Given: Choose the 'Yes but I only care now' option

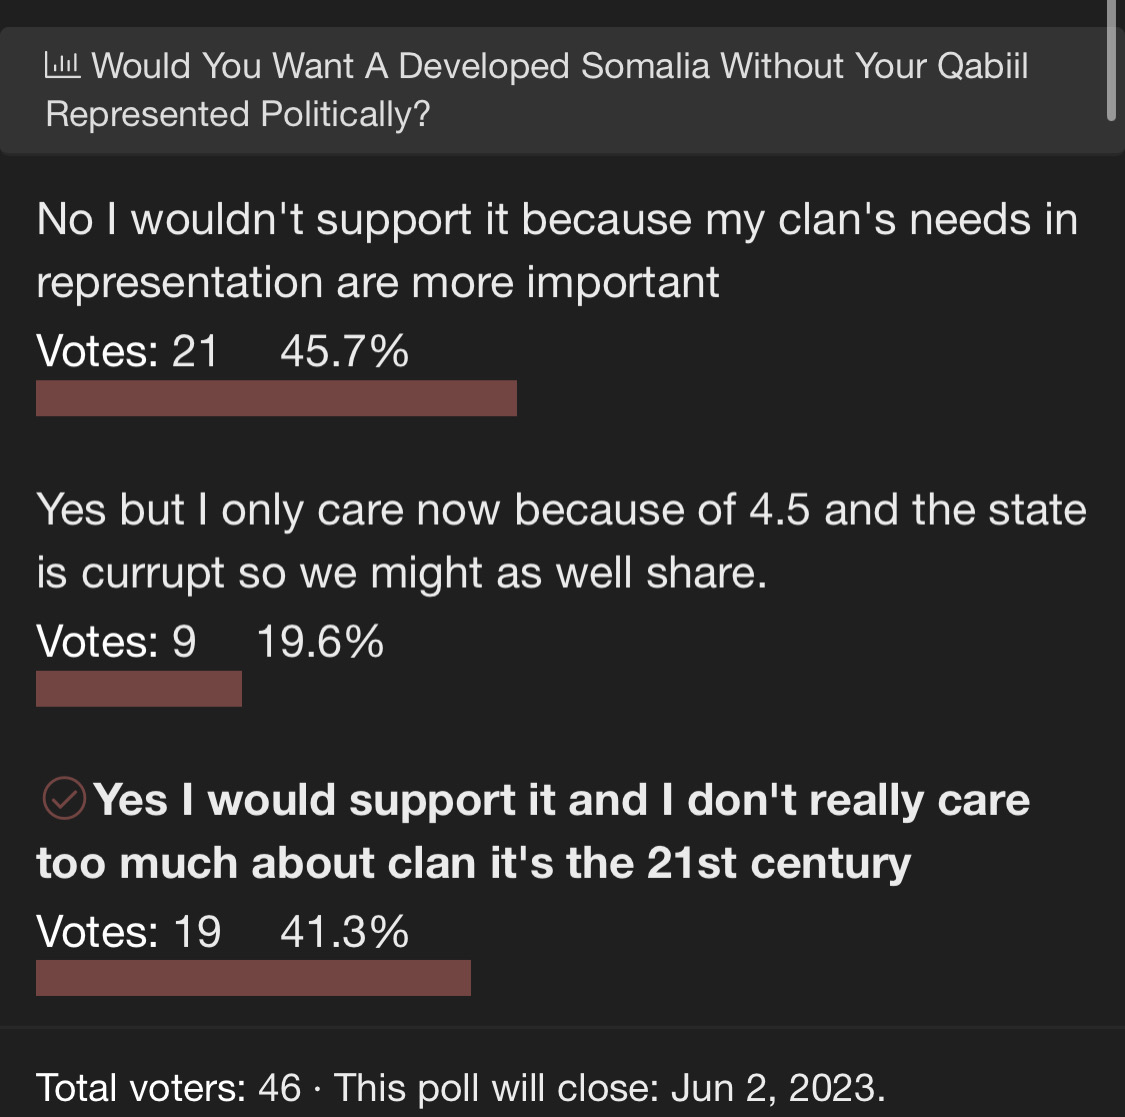Looking at the screenshot, I should coord(561,541).
